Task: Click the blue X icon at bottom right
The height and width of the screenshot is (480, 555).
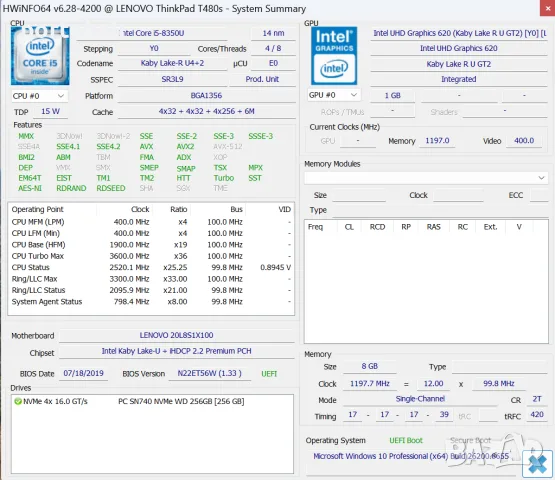Action: point(537,463)
